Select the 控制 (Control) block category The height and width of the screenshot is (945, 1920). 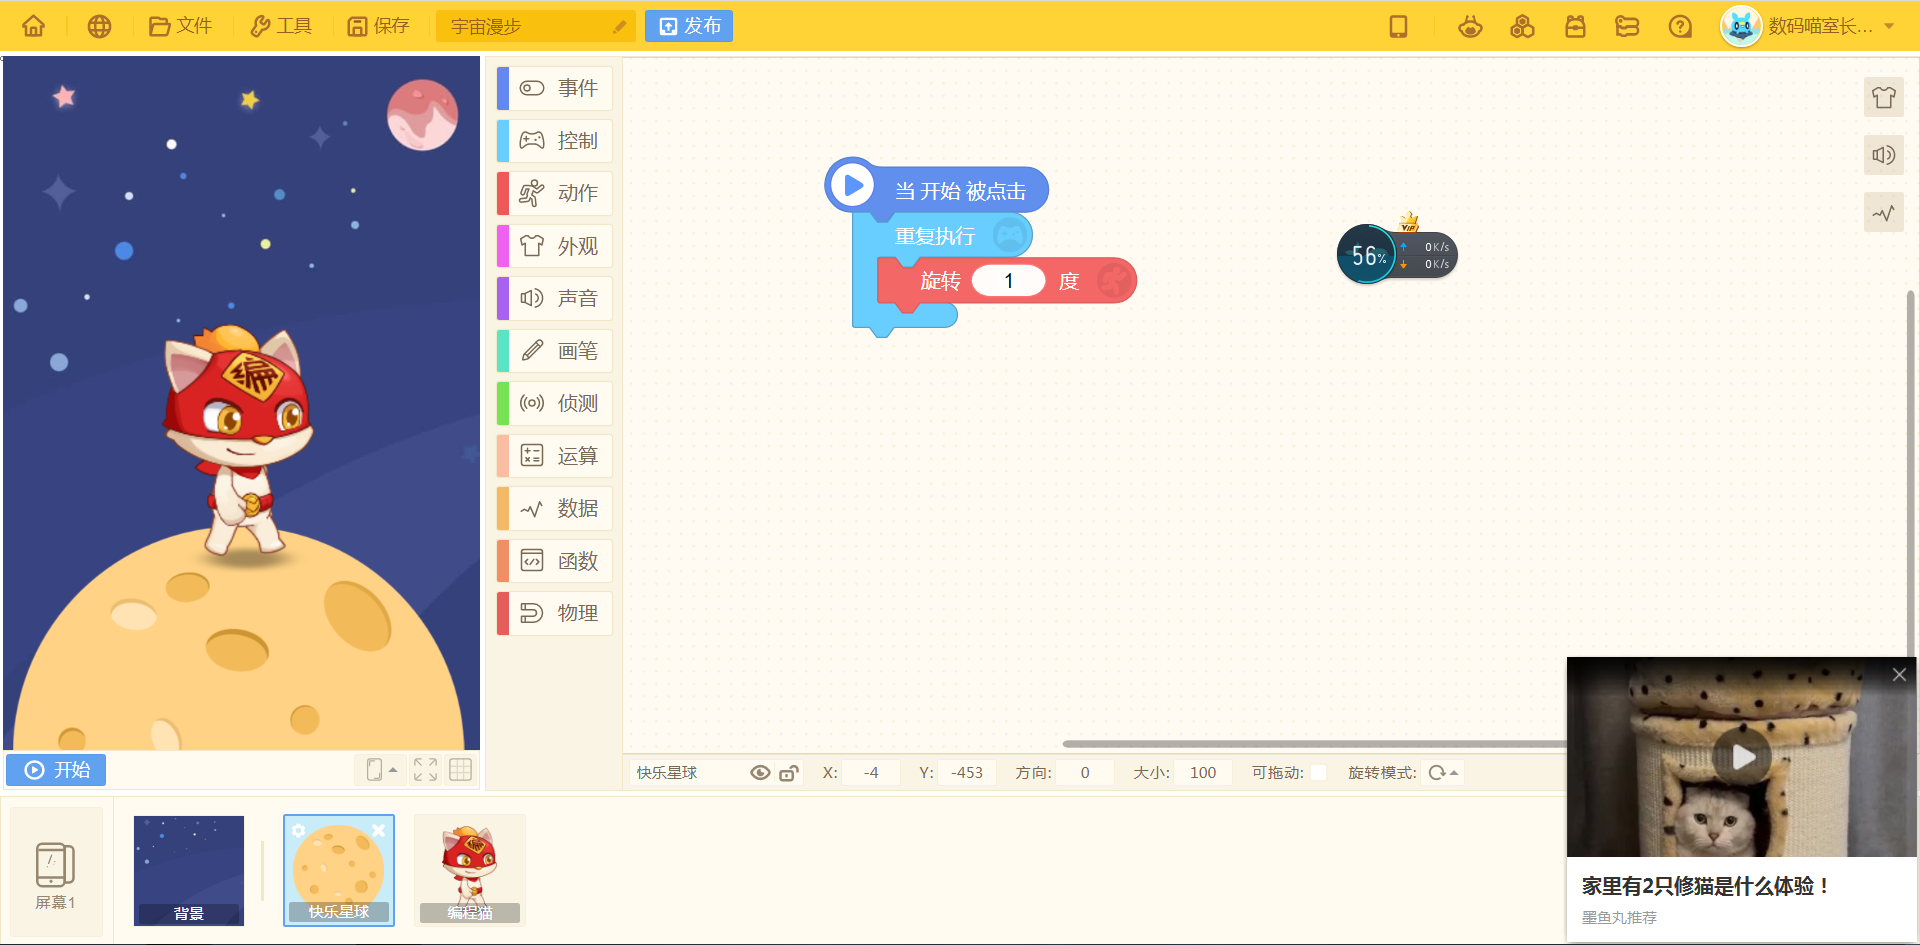coord(555,141)
